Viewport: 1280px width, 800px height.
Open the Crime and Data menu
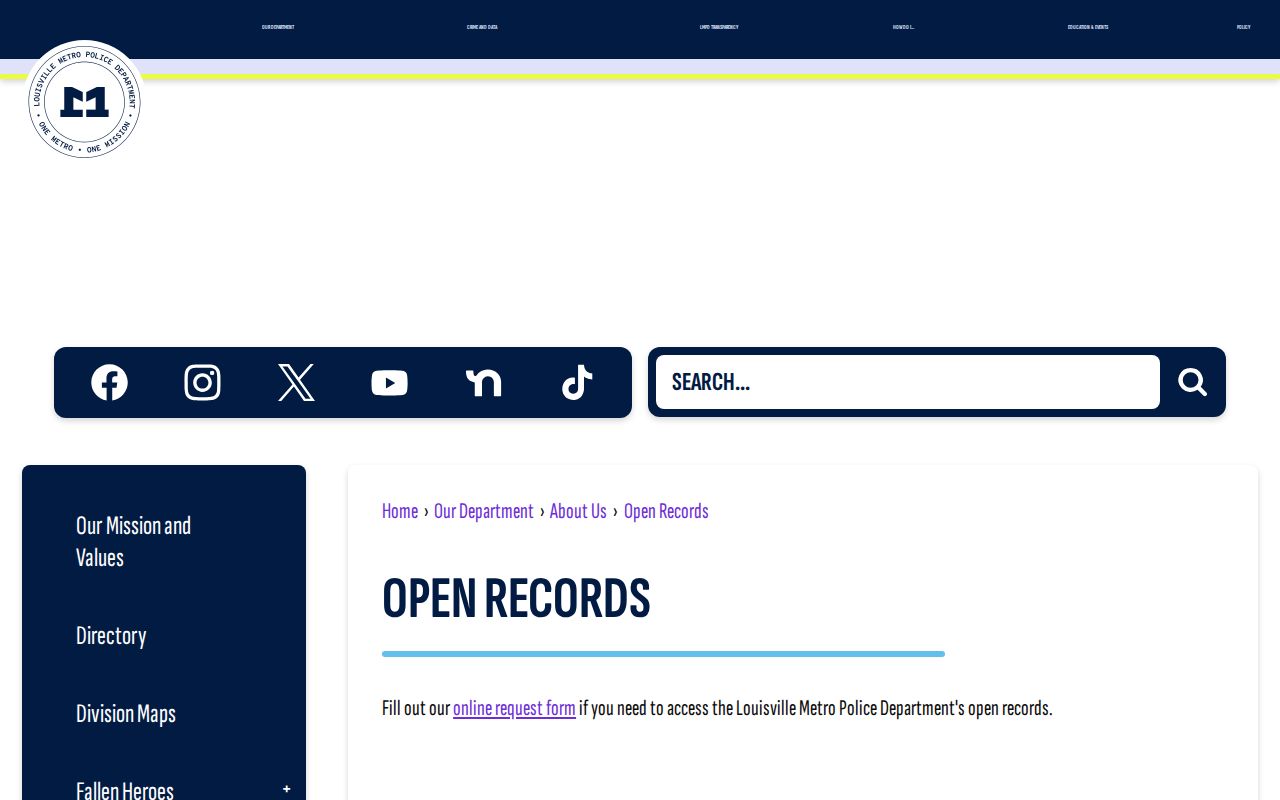click(x=482, y=27)
